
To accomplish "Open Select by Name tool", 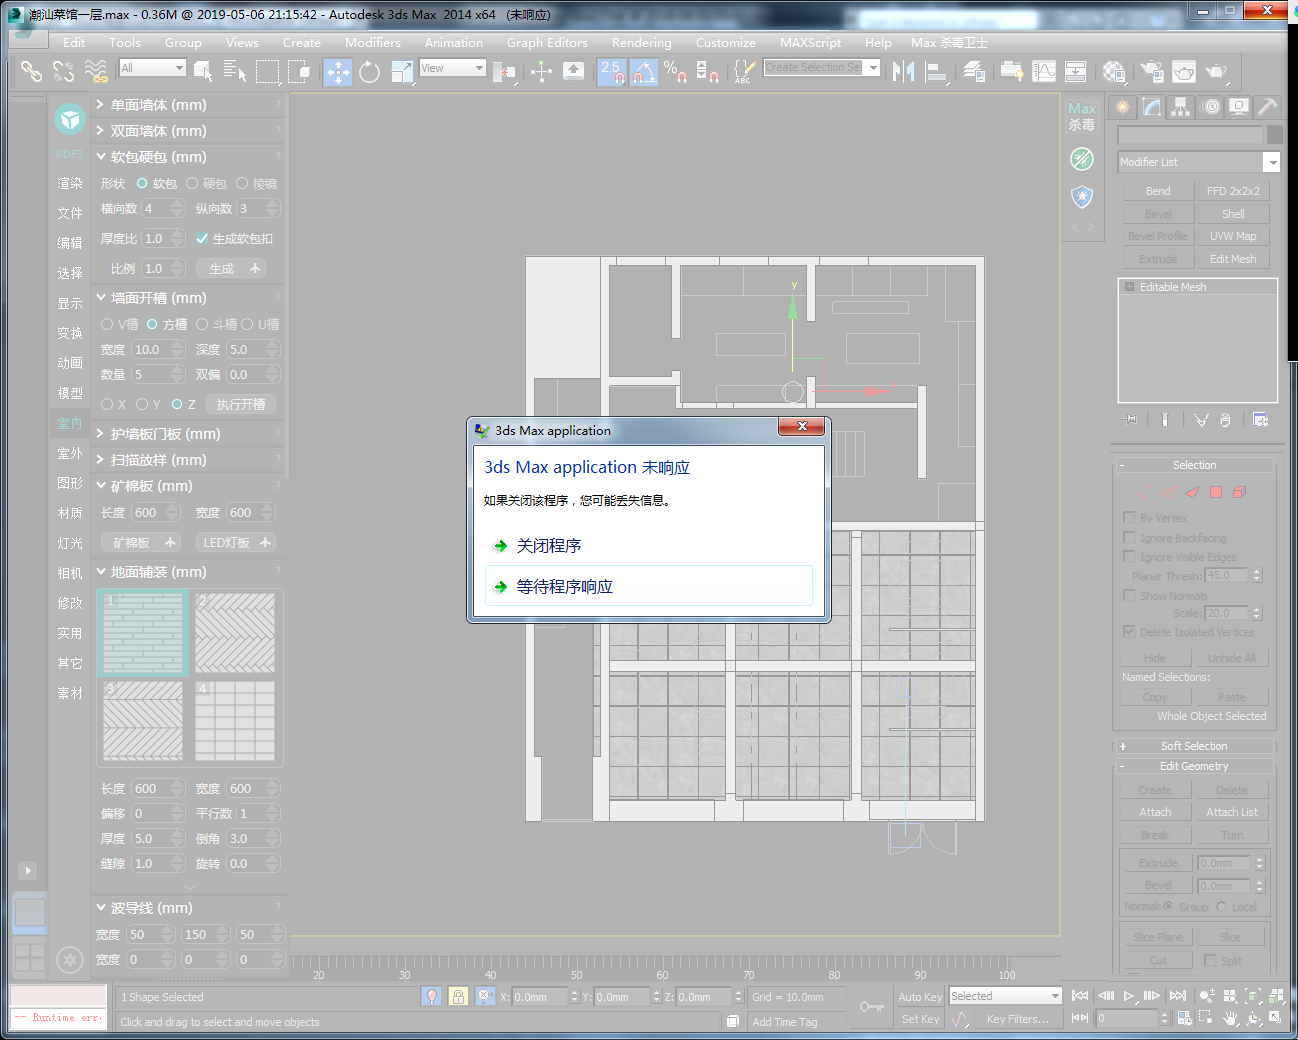I will coord(235,71).
